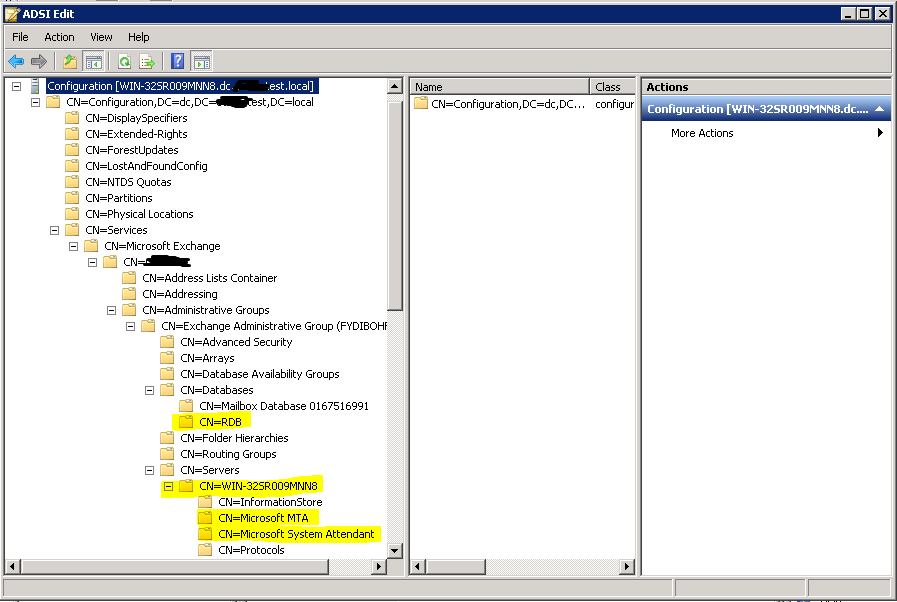
Task: Toggle the Show/Hide Console Tree button
Action: [93, 61]
